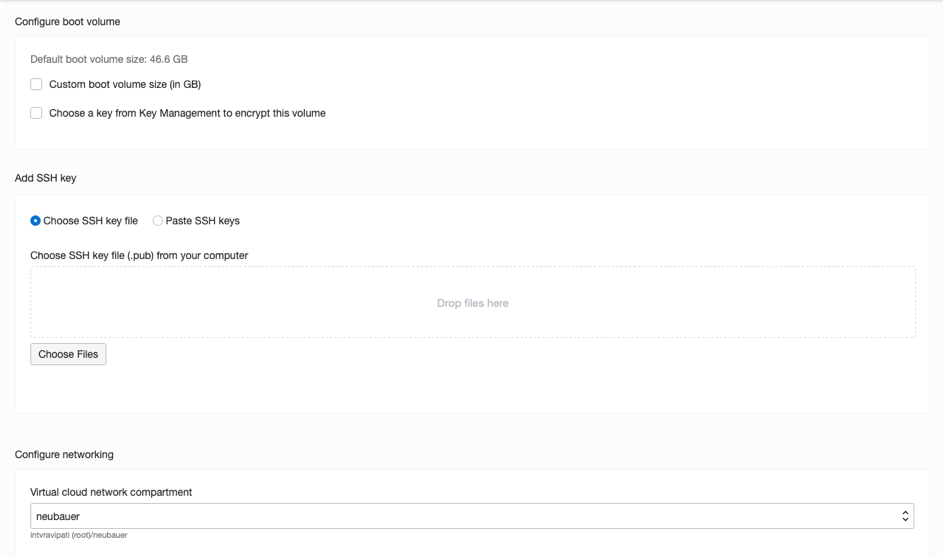Click the 'Choose SSH key file (.pub) from your computer' label
Screen dimensions: 943x558
[139, 255]
